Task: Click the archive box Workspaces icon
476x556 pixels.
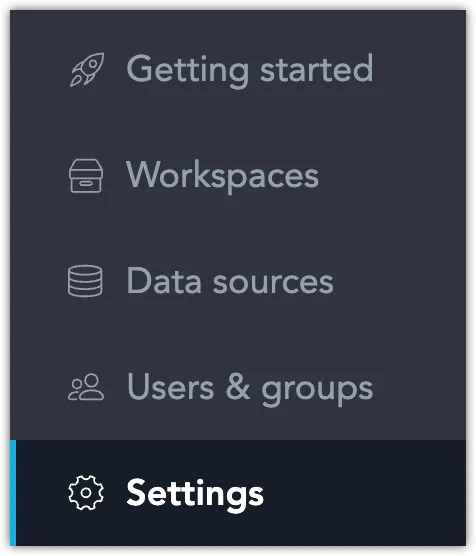Action: pos(86,176)
